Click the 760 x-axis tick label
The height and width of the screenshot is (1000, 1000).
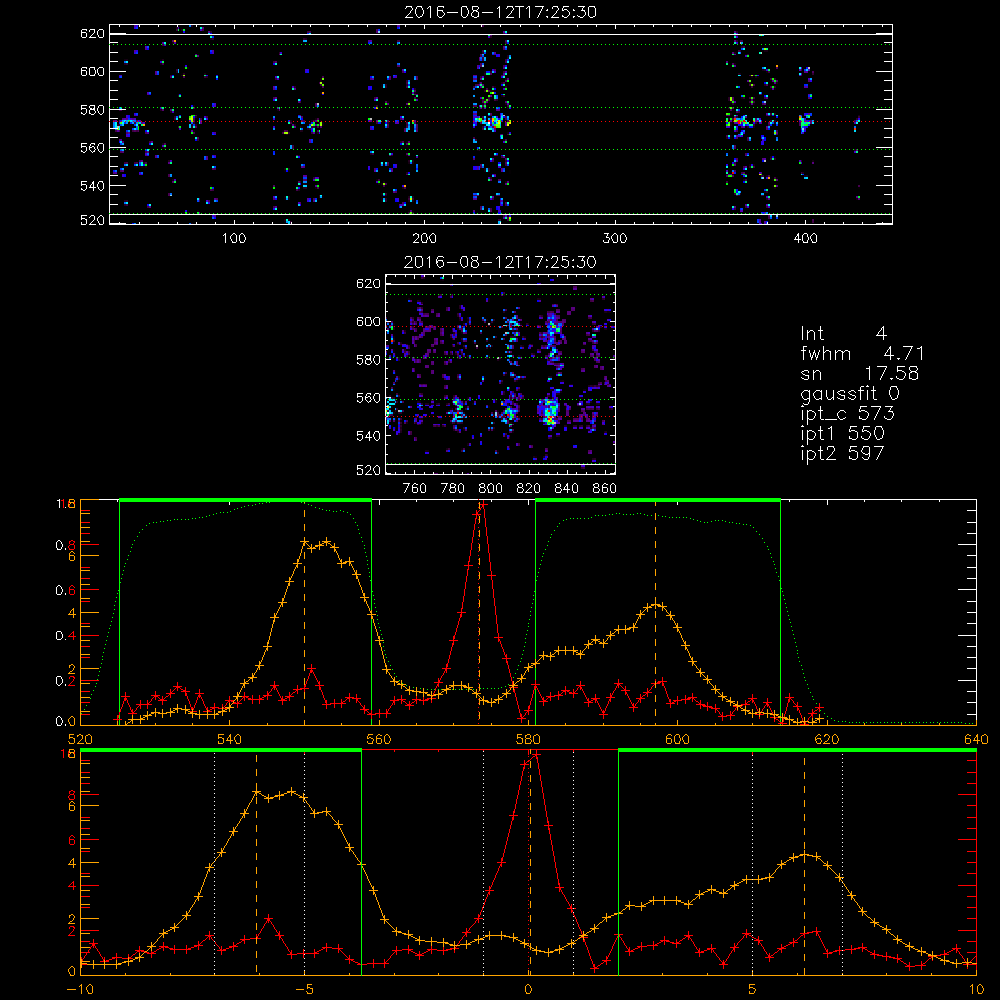[x=415, y=489]
